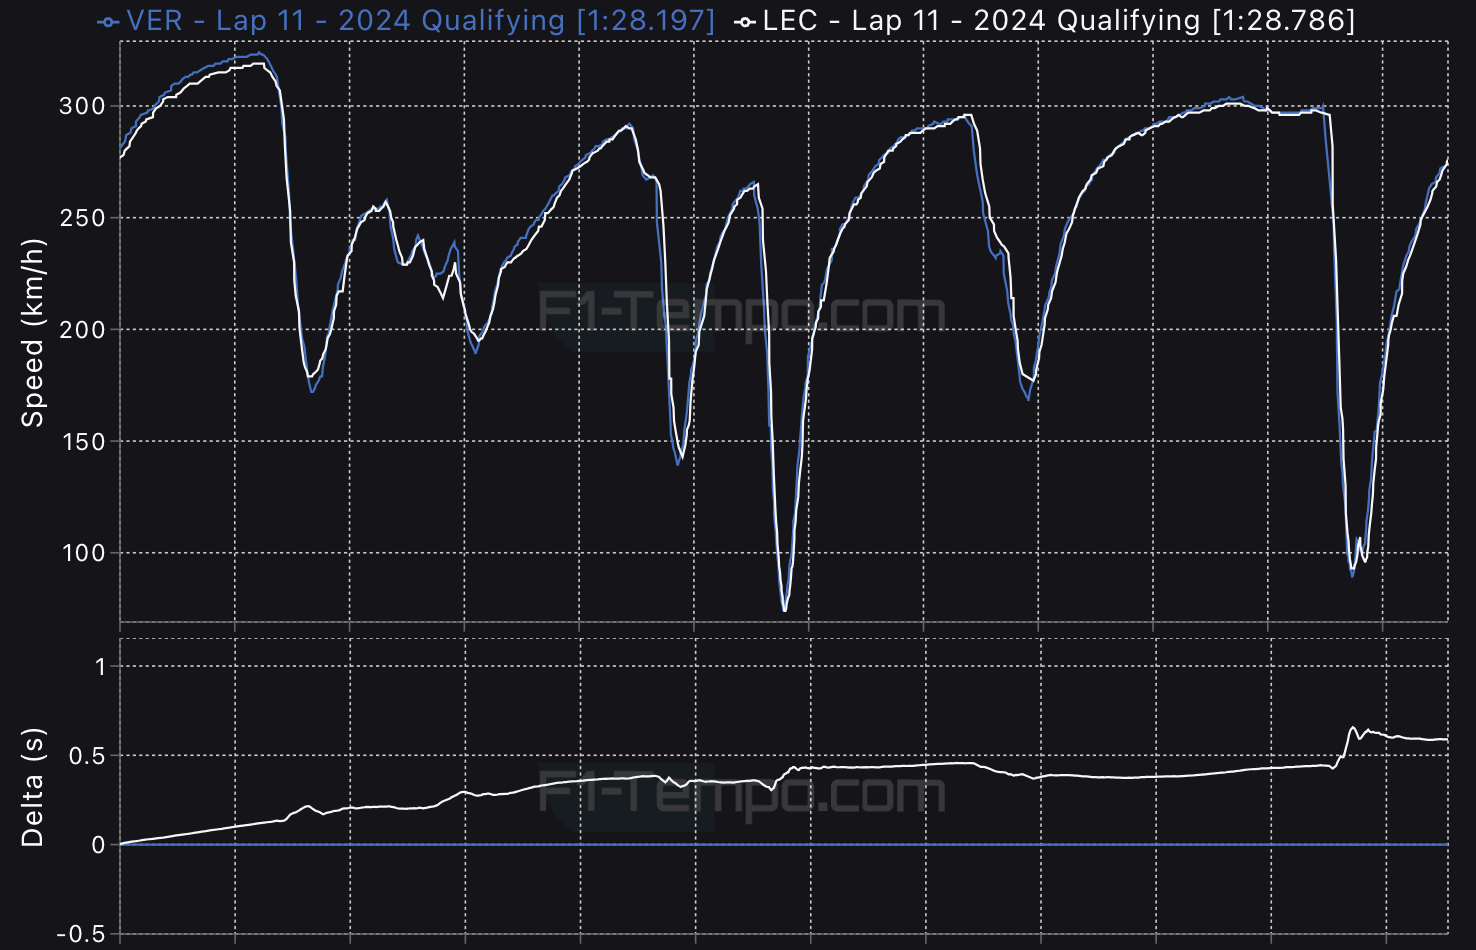Click LEC lap time 1:28.786 in legend

click(x=1283, y=21)
